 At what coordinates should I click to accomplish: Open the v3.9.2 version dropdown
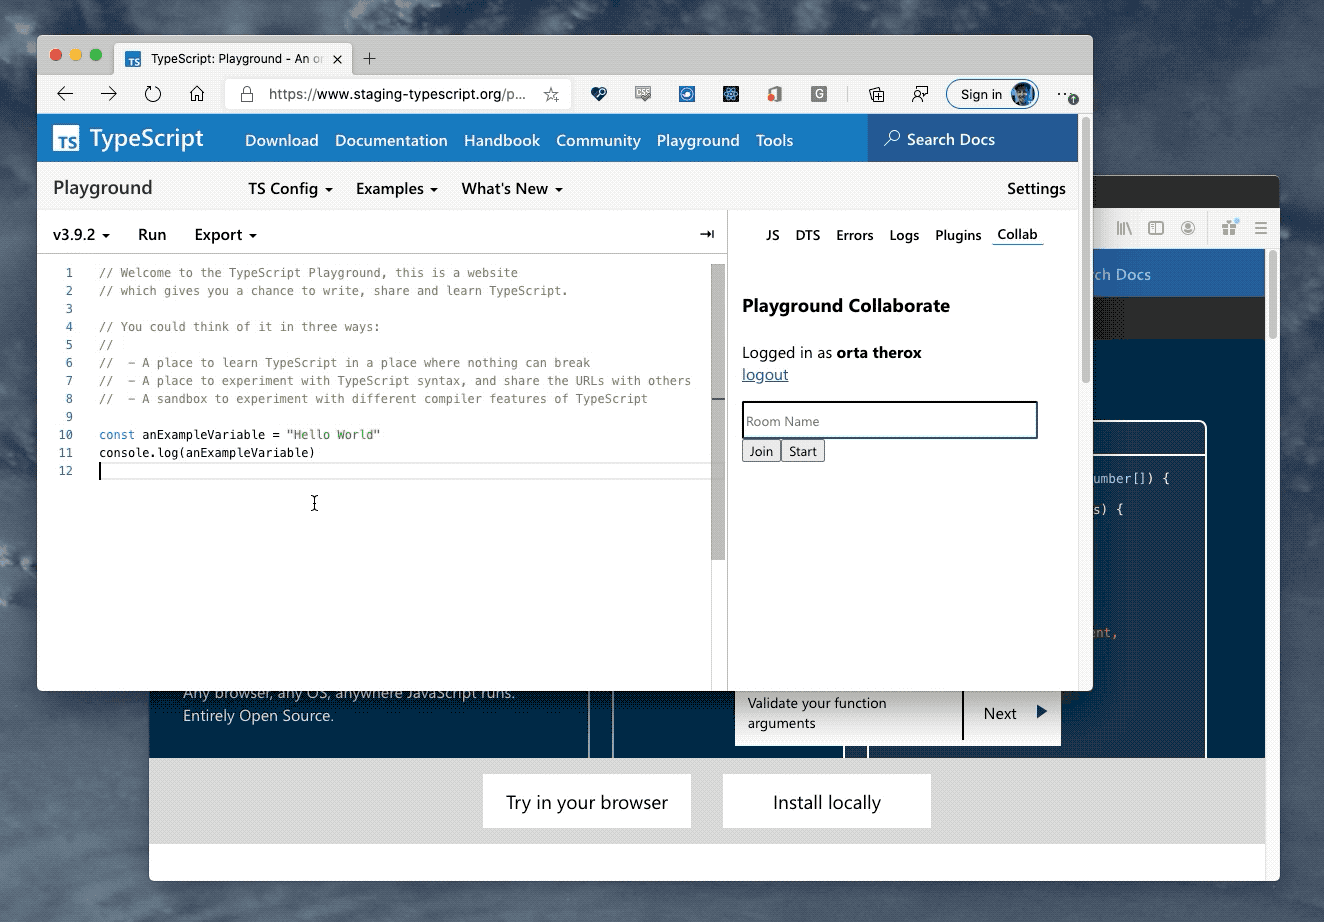(x=81, y=234)
